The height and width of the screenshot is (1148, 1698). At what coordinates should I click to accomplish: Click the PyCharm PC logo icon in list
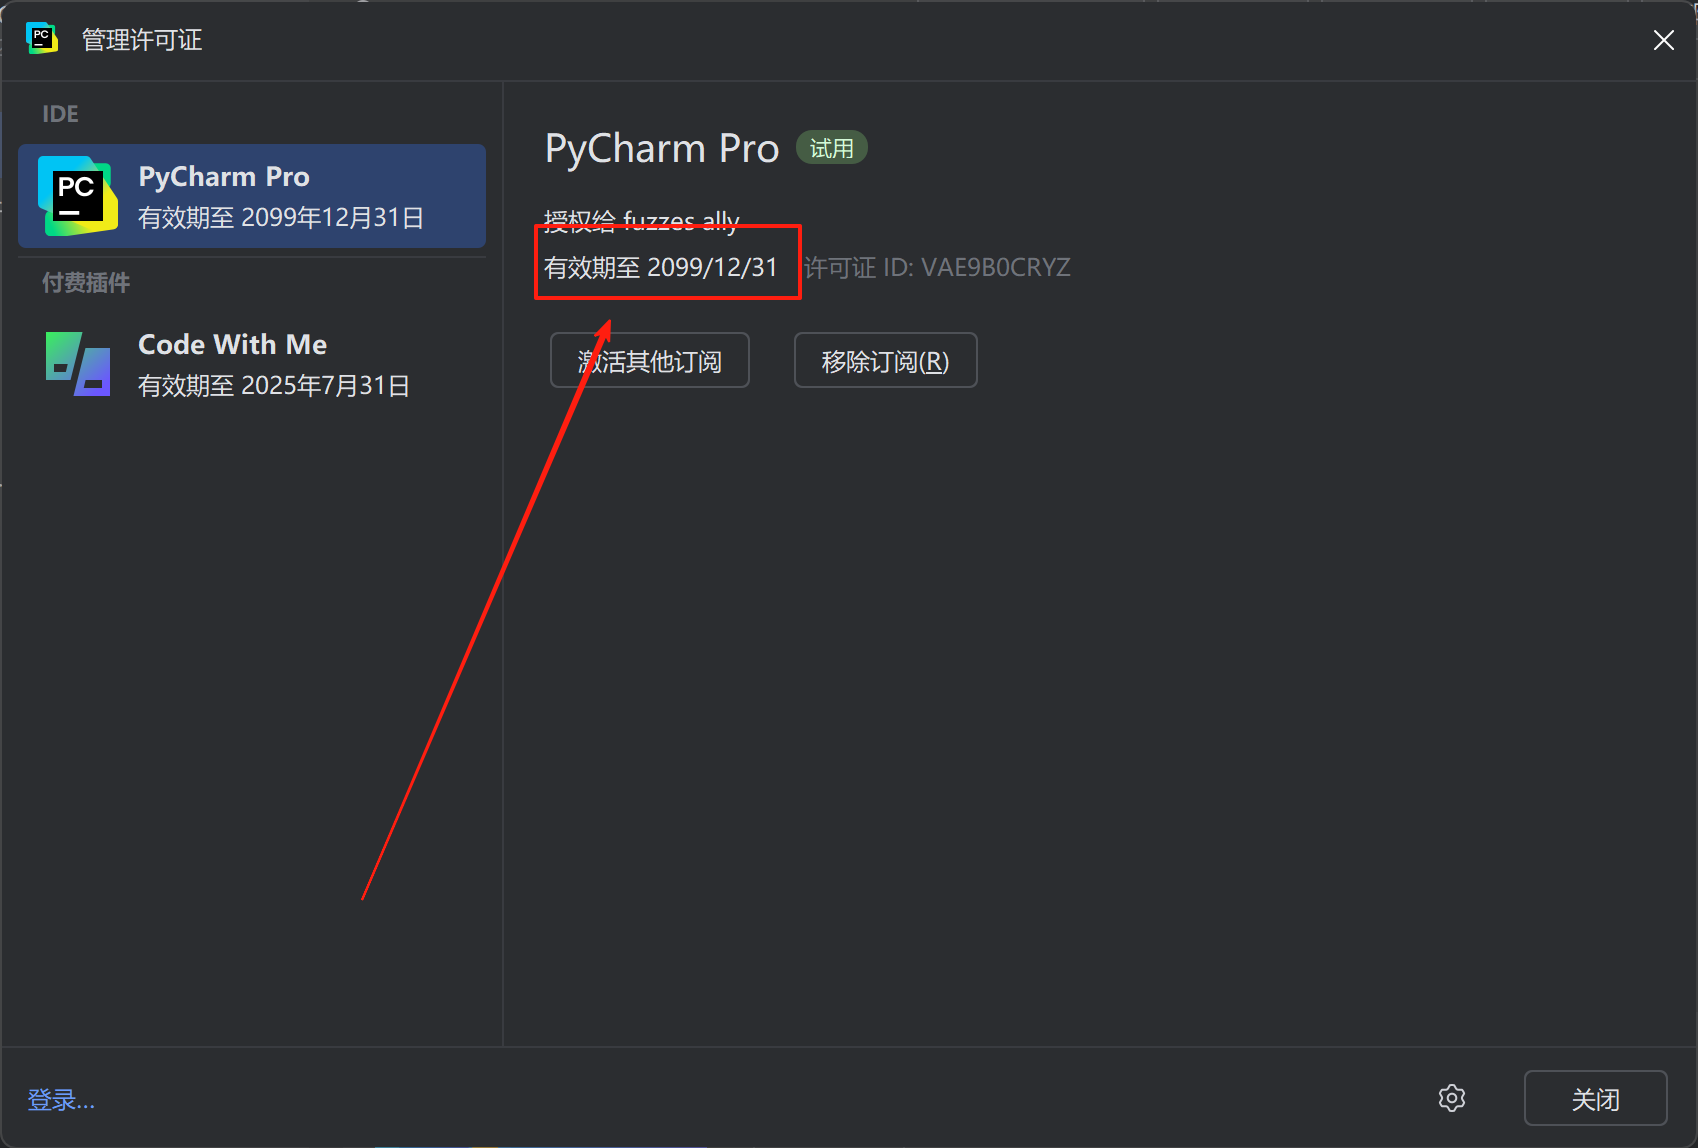[x=77, y=196]
